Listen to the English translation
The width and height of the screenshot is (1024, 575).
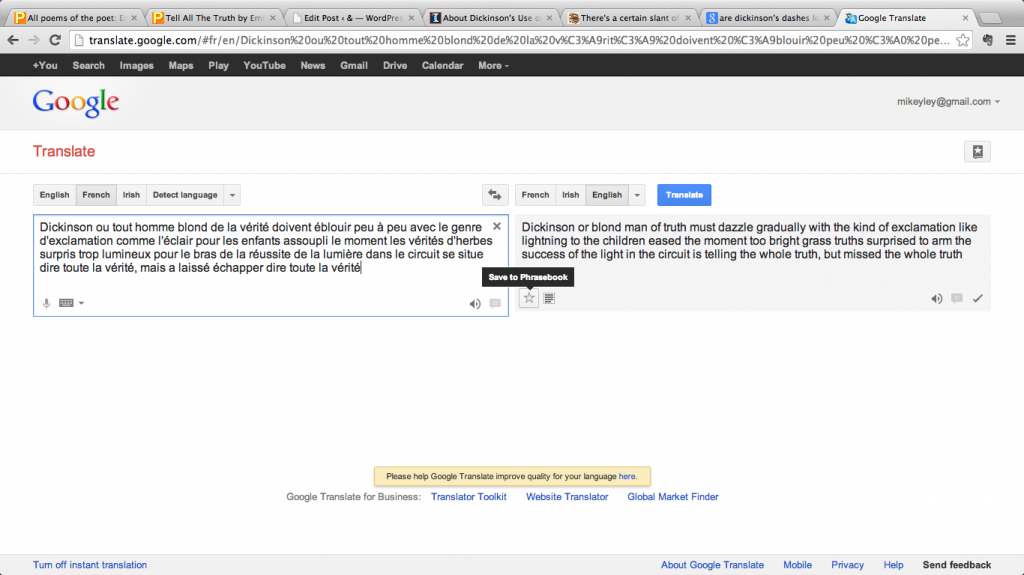[936, 299]
